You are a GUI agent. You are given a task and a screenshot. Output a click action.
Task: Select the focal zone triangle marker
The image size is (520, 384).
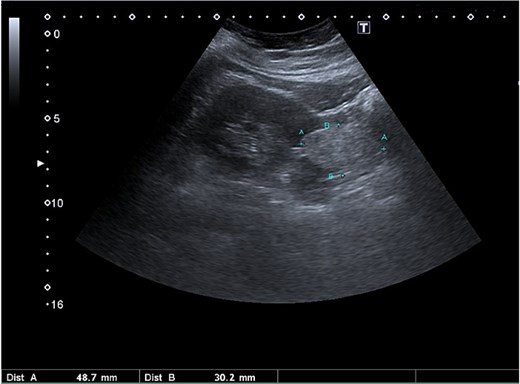click(x=40, y=163)
